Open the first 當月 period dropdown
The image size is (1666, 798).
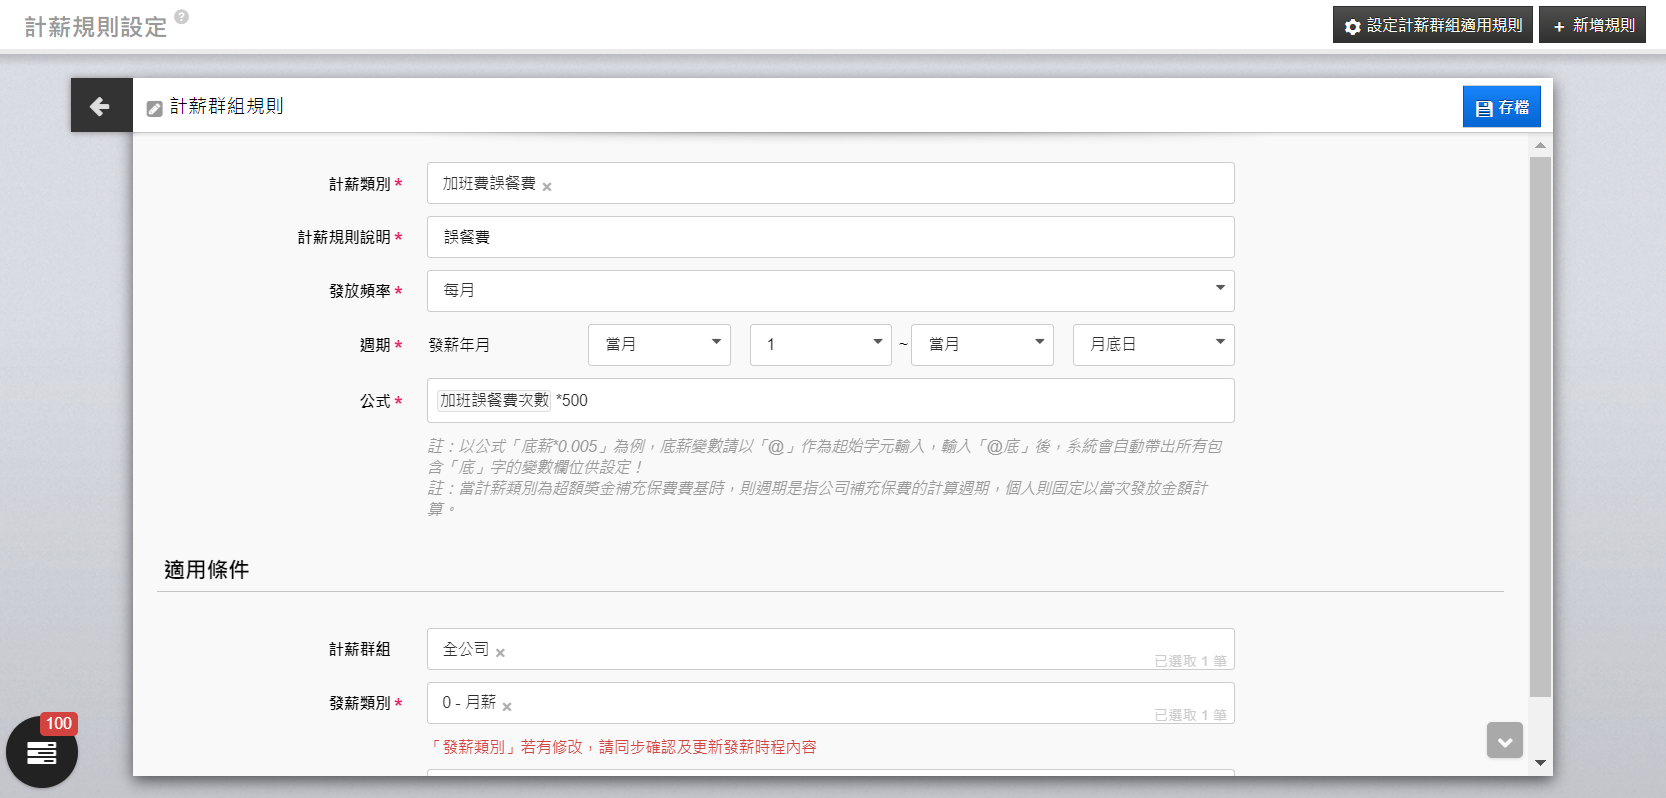pyautogui.click(x=659, y=345)
